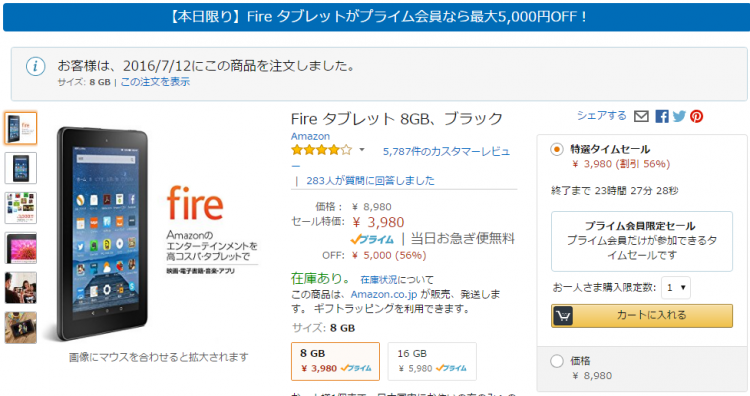Image resolution: width=750 pixels, height=396 pixels.
Task: Share on Facebook icon
Action: (x=662, y=116)
